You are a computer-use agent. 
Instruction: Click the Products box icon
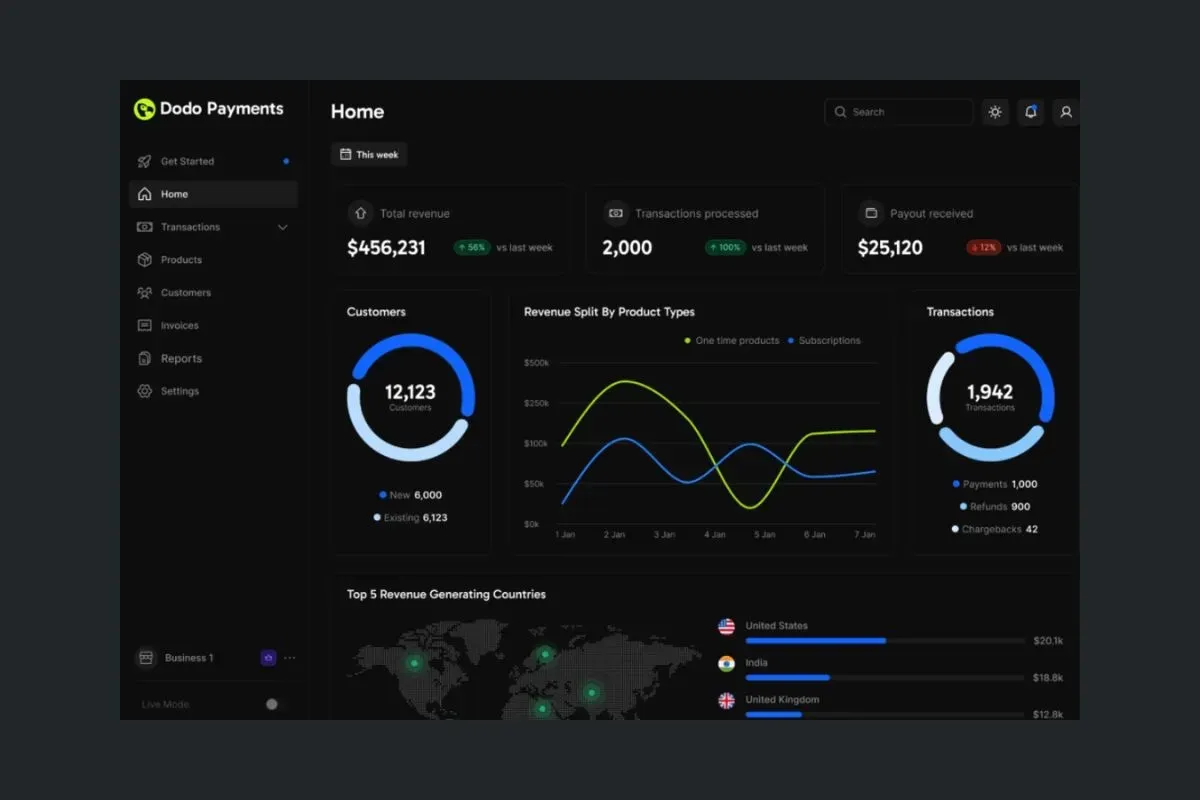144,260
